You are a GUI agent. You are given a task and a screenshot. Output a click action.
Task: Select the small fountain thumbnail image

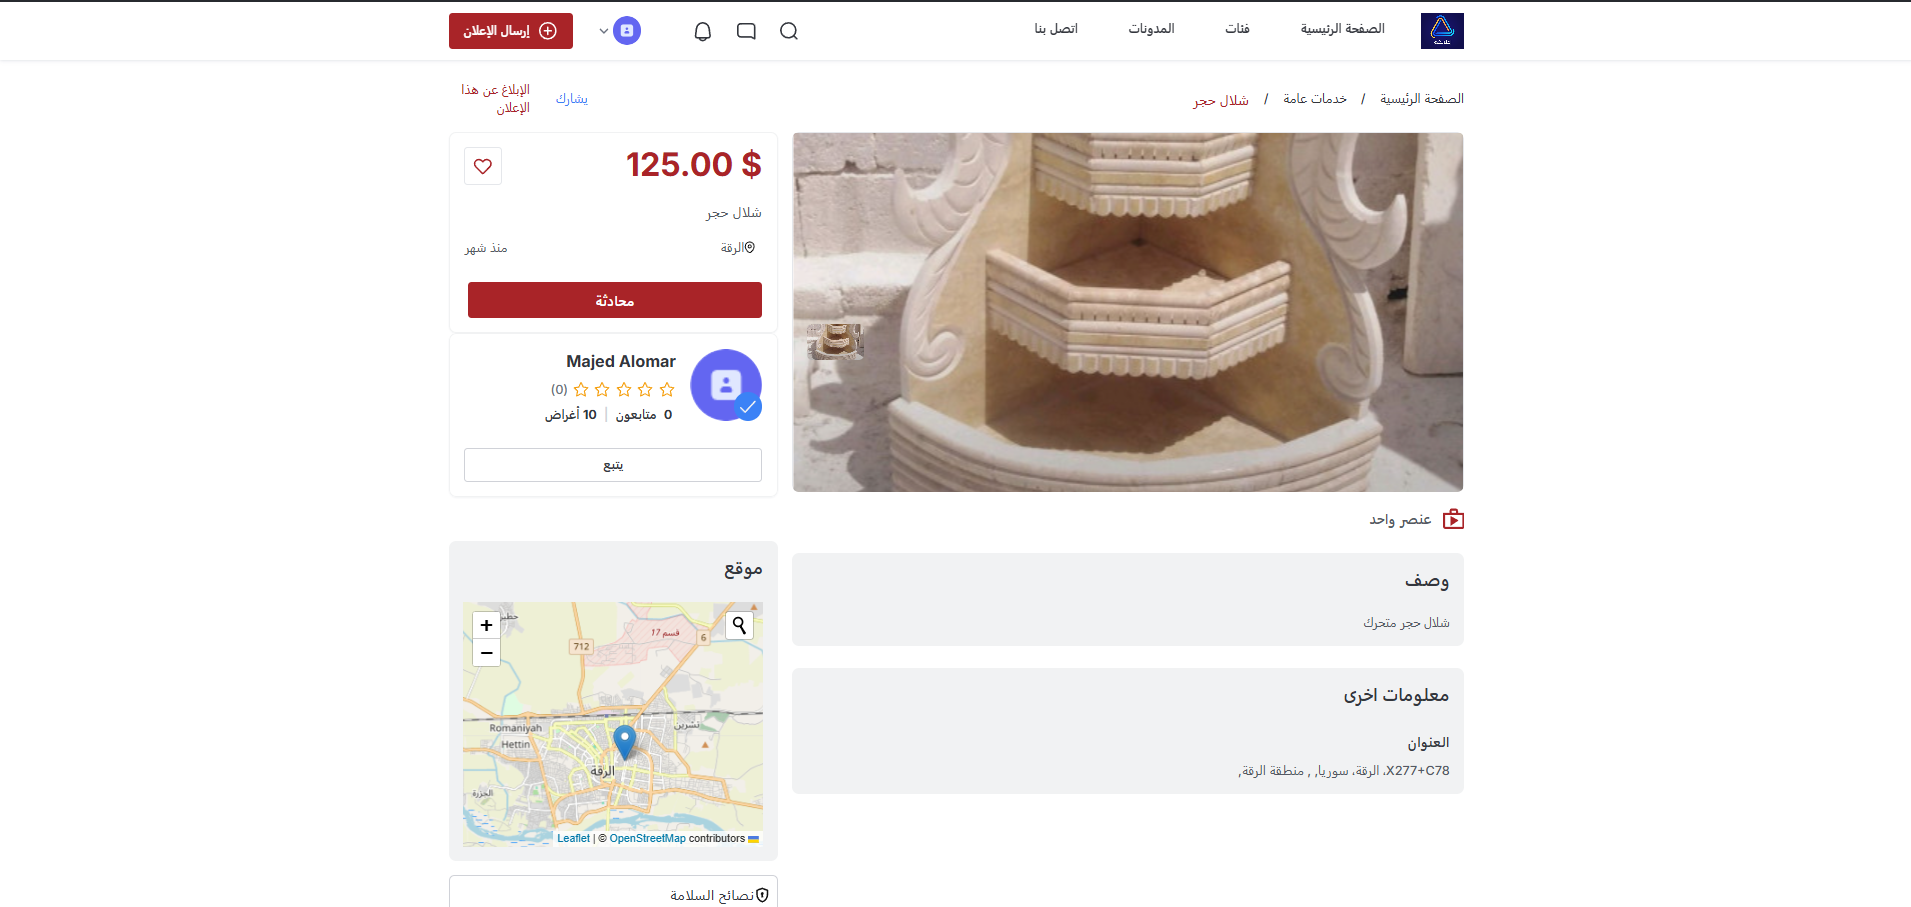click(835, 341)
